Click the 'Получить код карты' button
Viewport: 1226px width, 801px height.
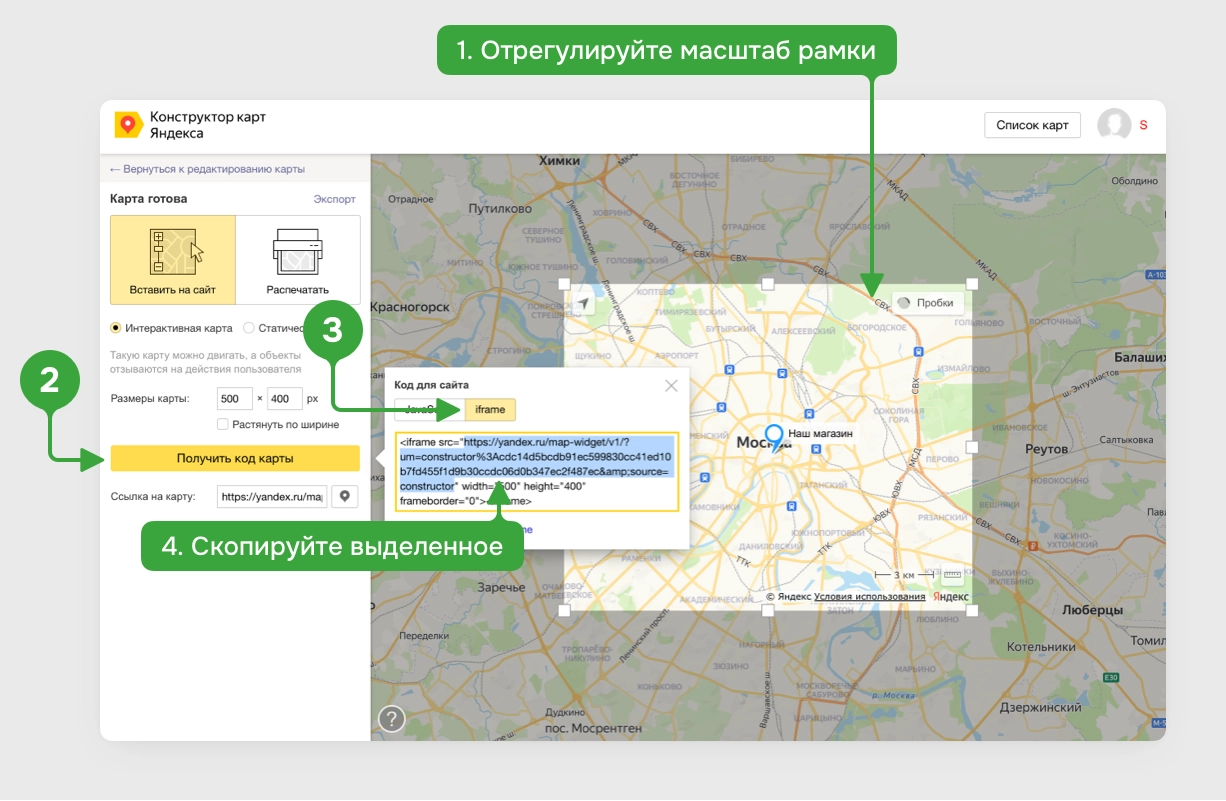235,458
